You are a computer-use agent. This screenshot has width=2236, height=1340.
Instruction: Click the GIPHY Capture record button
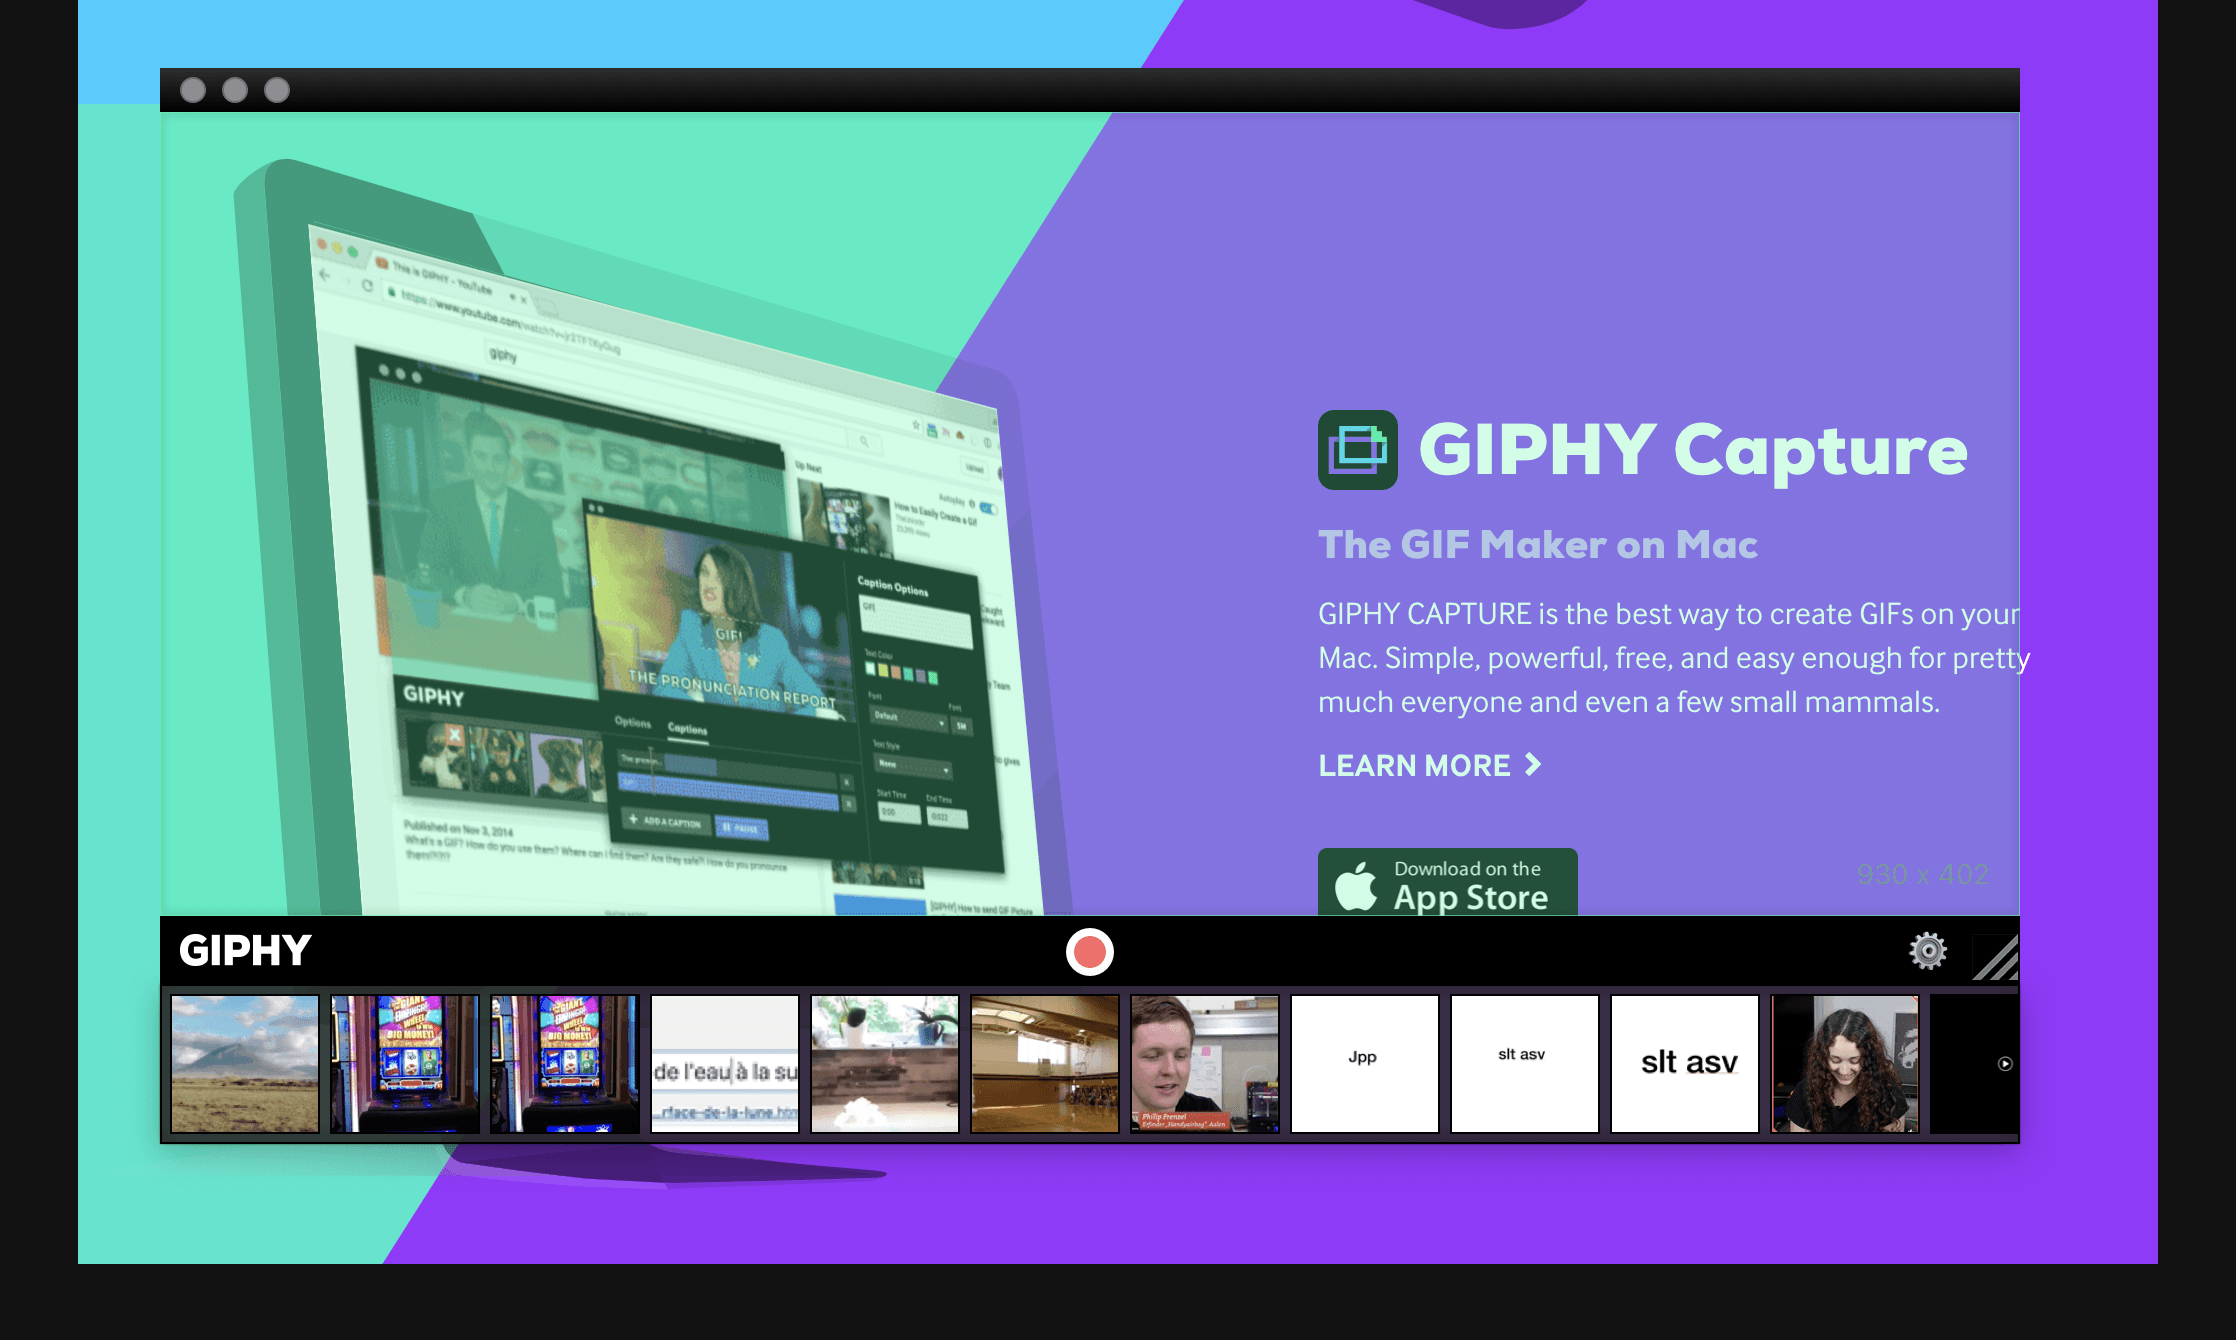[x=1091, y=951]
